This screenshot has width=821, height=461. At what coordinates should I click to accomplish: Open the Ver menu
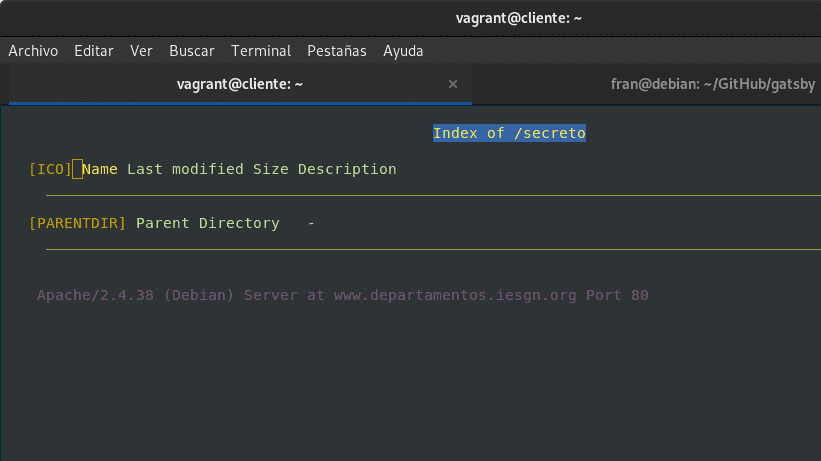tap(141, 51)
